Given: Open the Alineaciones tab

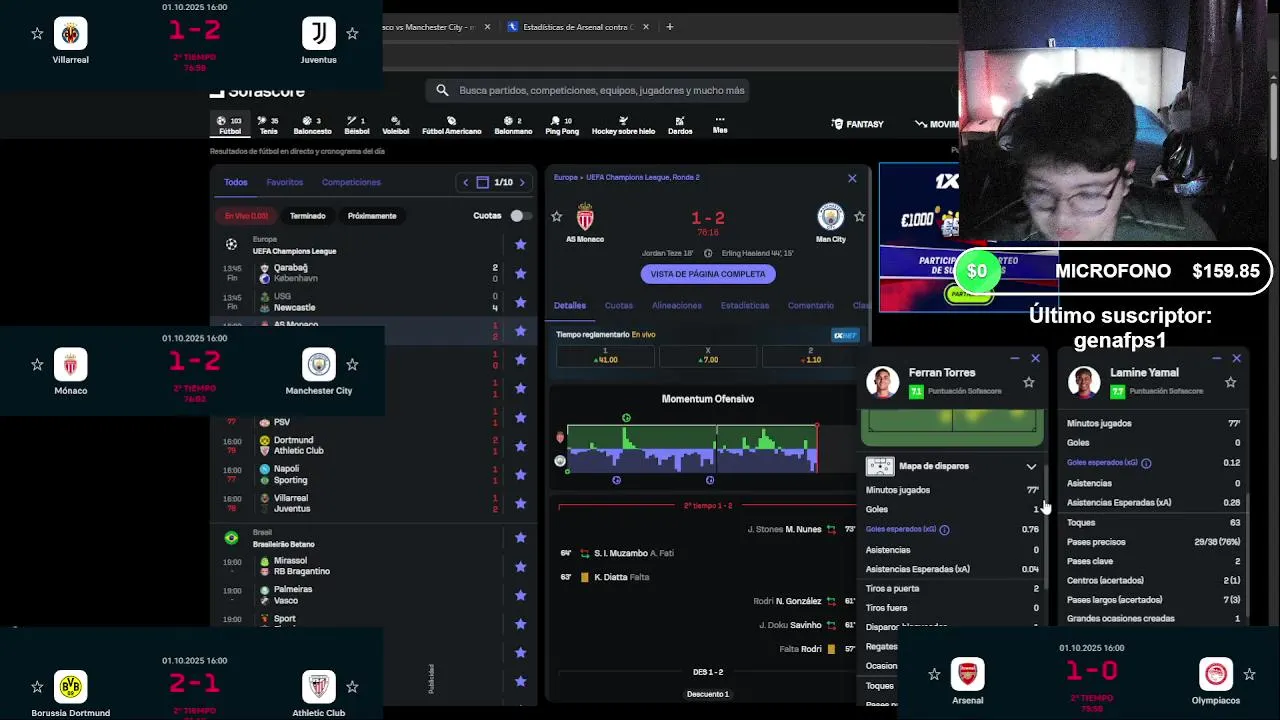Looking at the screenshot, I should (x=677, y=305).
